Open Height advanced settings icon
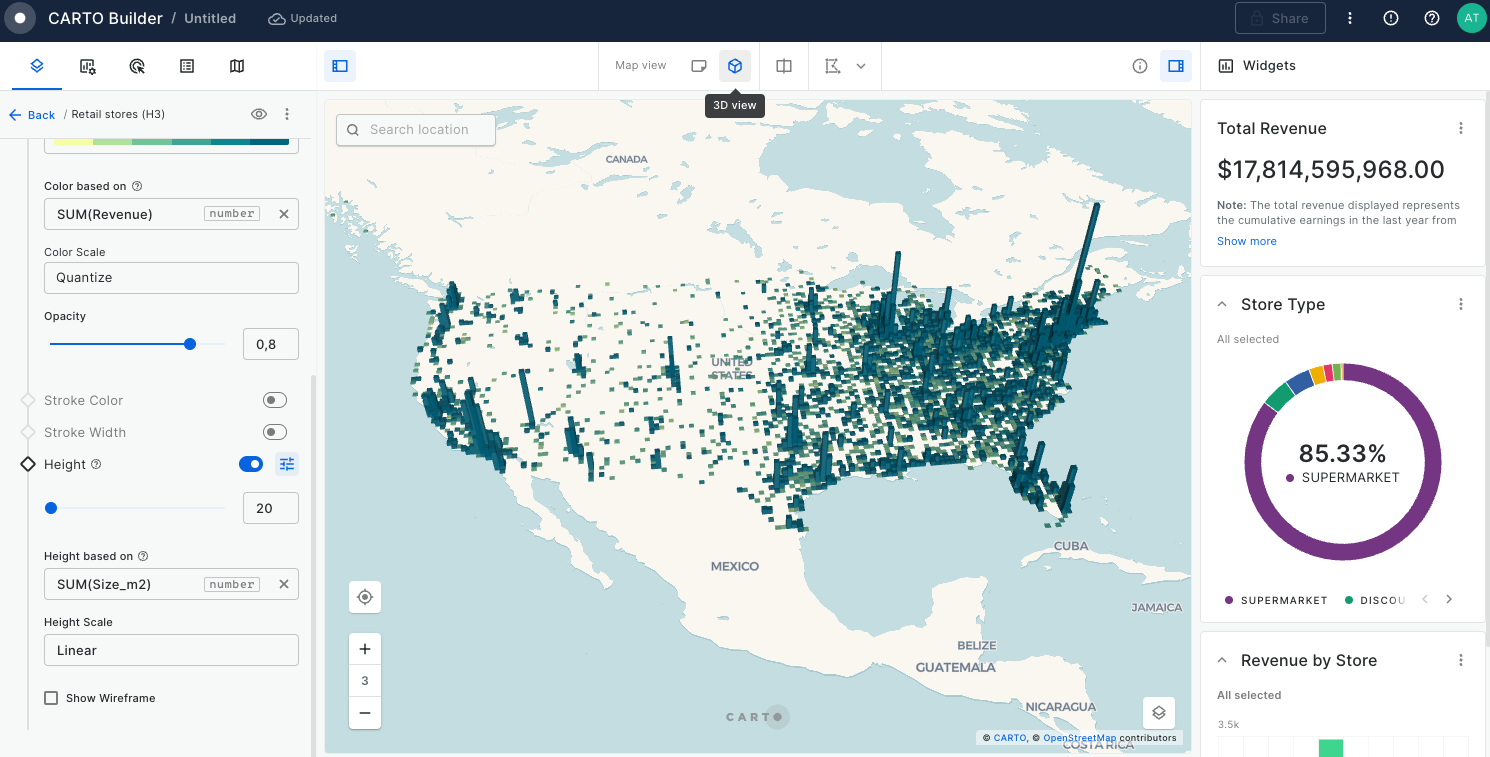 tap(287, 464)
